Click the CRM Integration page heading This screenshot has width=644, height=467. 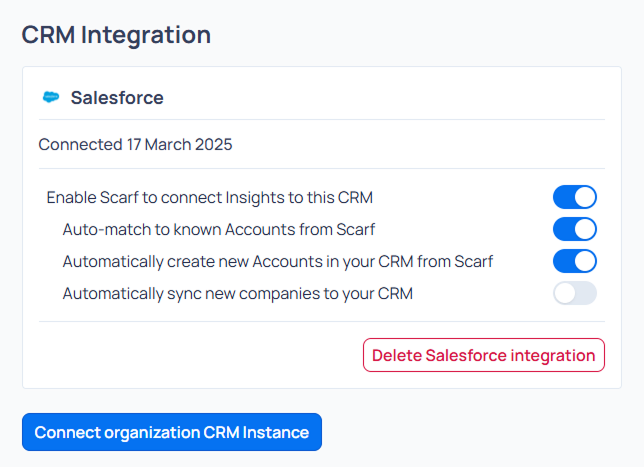coord(116,34)
